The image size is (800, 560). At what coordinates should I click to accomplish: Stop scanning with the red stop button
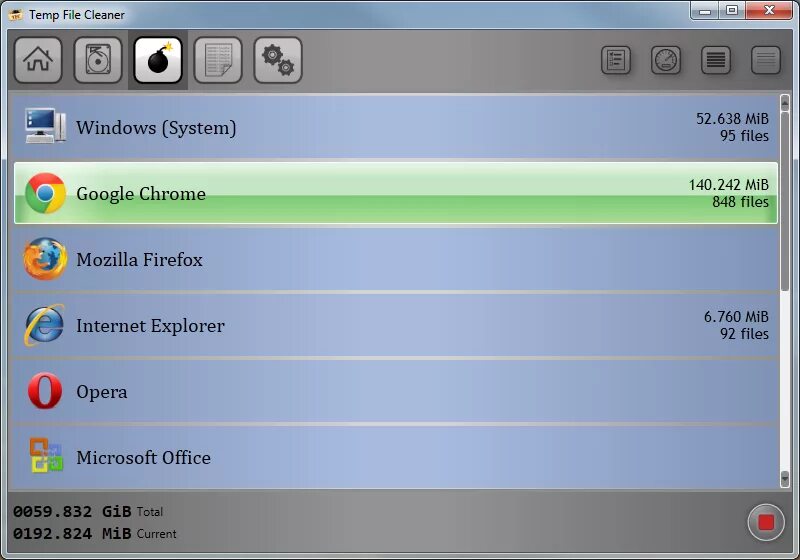click(x=766, y=522)
